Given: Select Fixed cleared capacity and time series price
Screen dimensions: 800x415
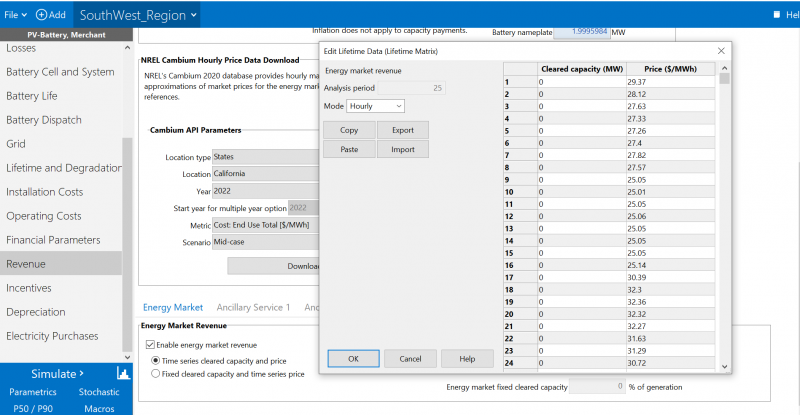Looking at the screenshot, I should [x=155, y=374].
